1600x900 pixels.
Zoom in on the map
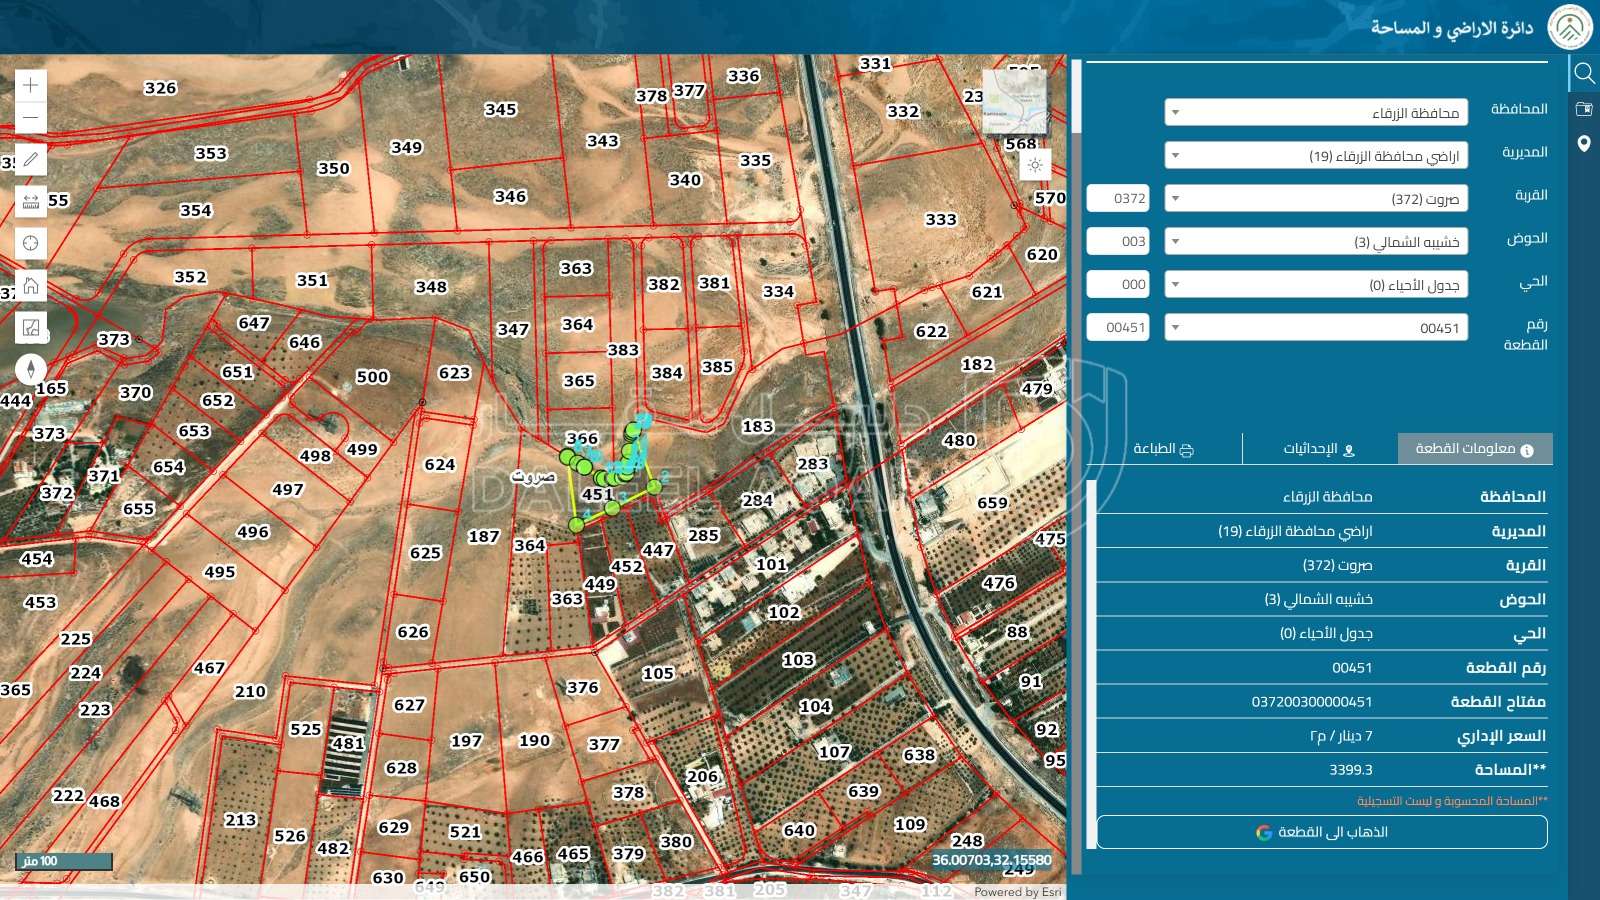[x=31, y=85]
